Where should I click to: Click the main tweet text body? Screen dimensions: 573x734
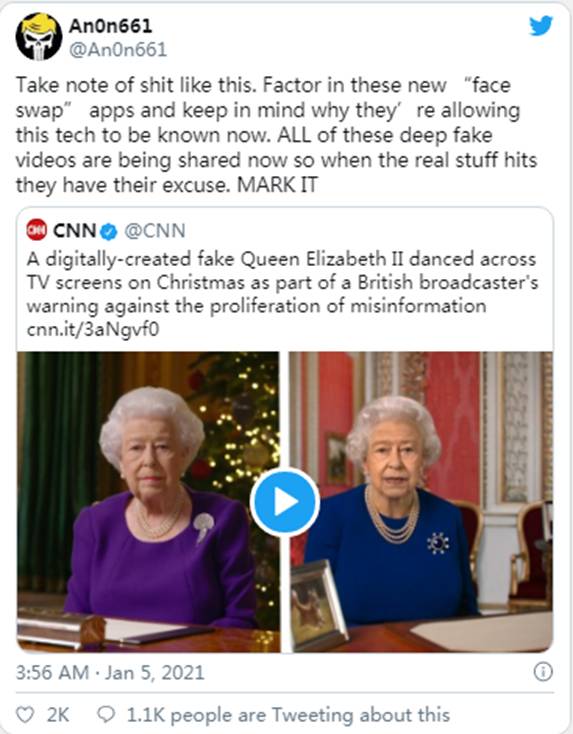tap(277, 135)
